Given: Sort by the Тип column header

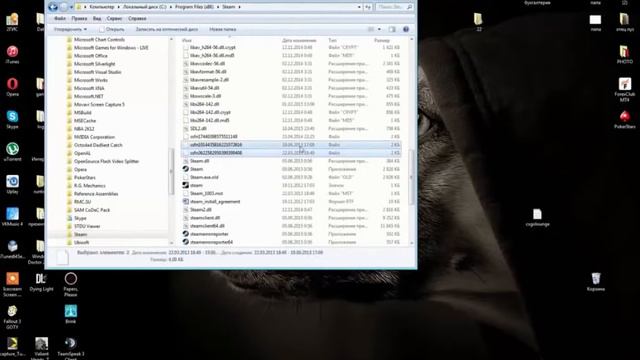Looking at the screenshot, I should [x=333, y=40].
